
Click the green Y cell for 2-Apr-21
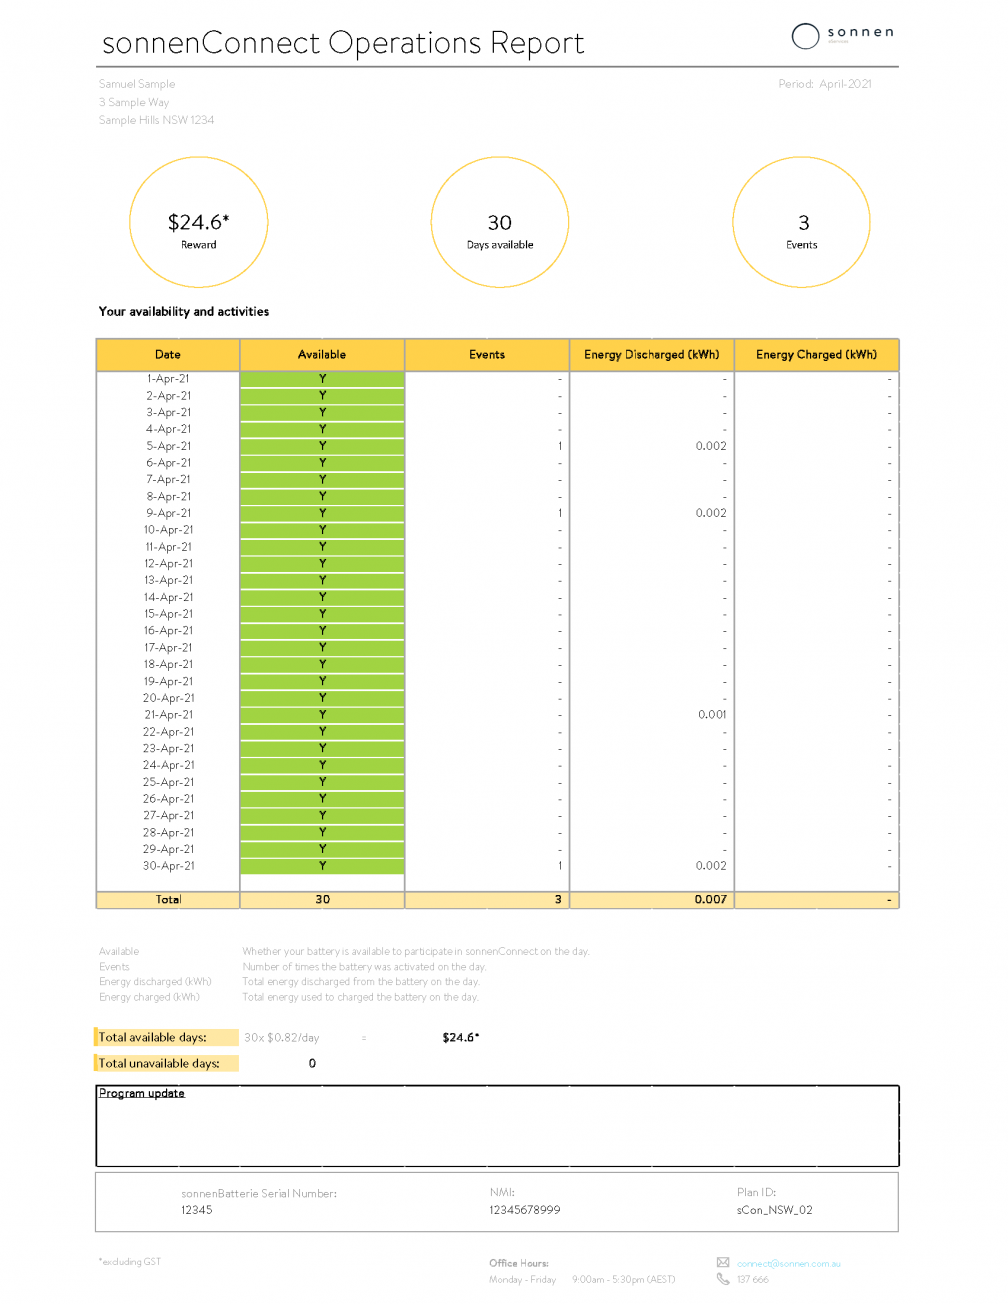pyautogui.click(x=322, y=396)
